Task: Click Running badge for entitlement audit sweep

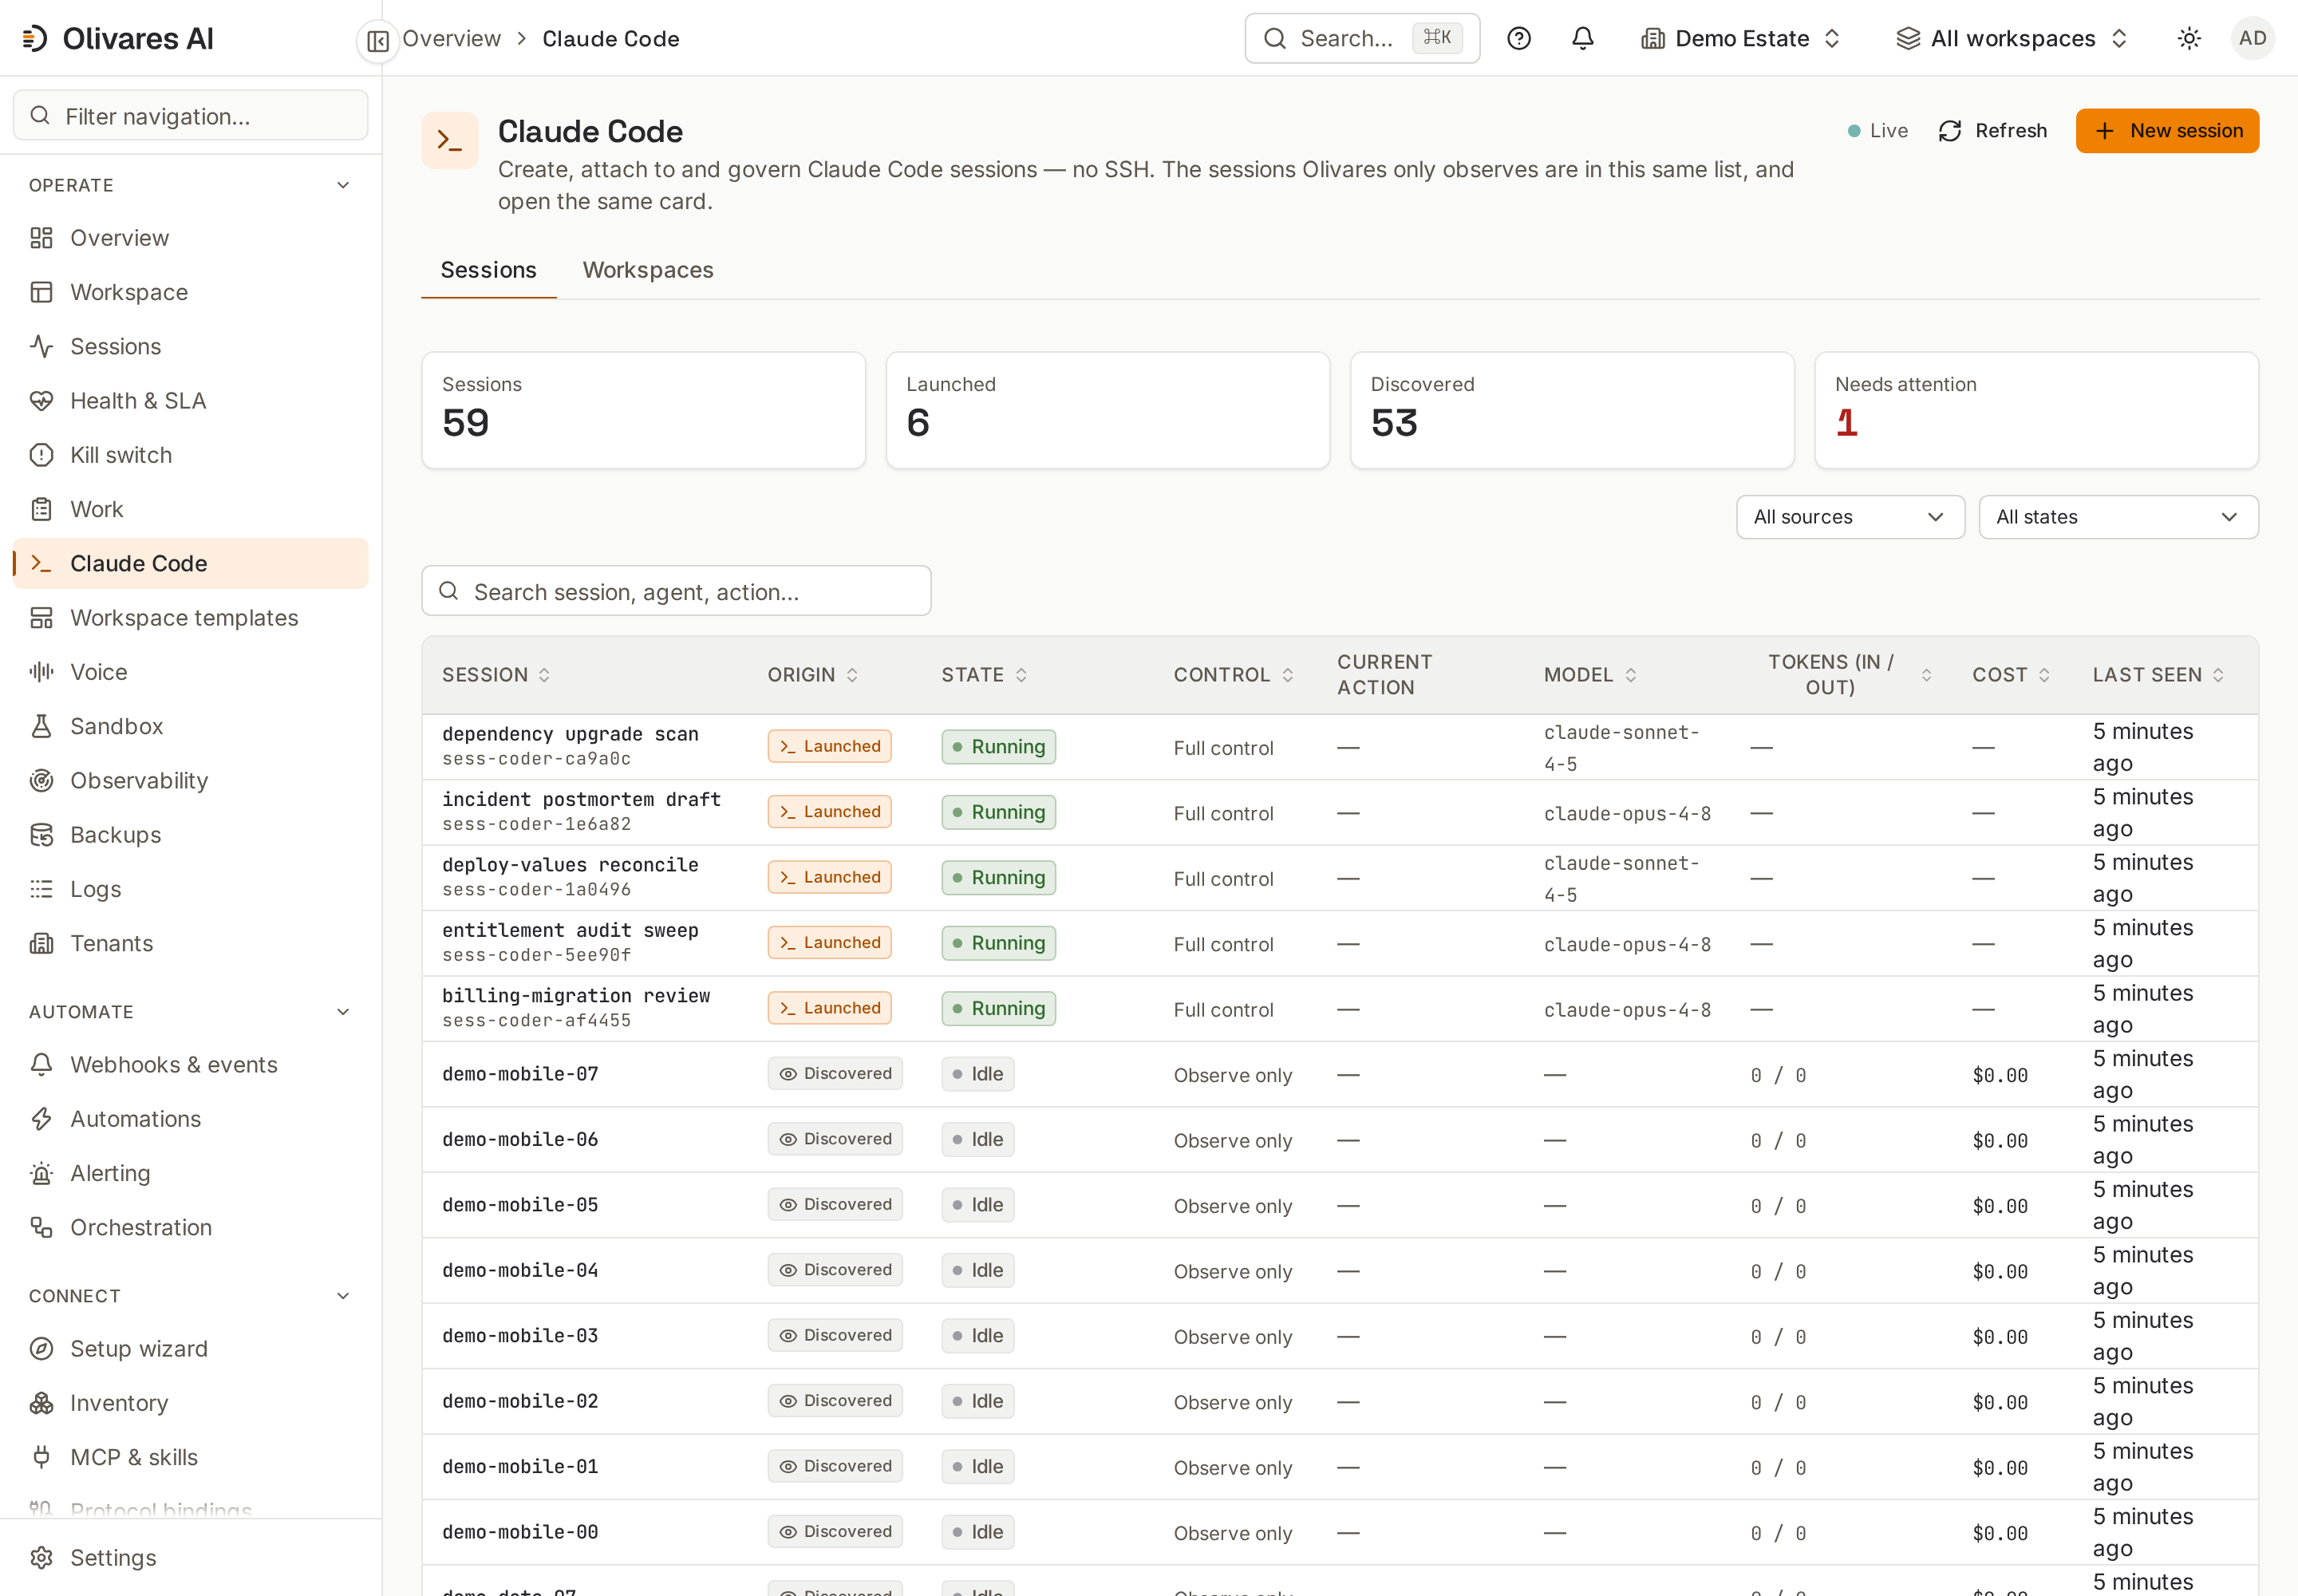Action: point(998,943)
